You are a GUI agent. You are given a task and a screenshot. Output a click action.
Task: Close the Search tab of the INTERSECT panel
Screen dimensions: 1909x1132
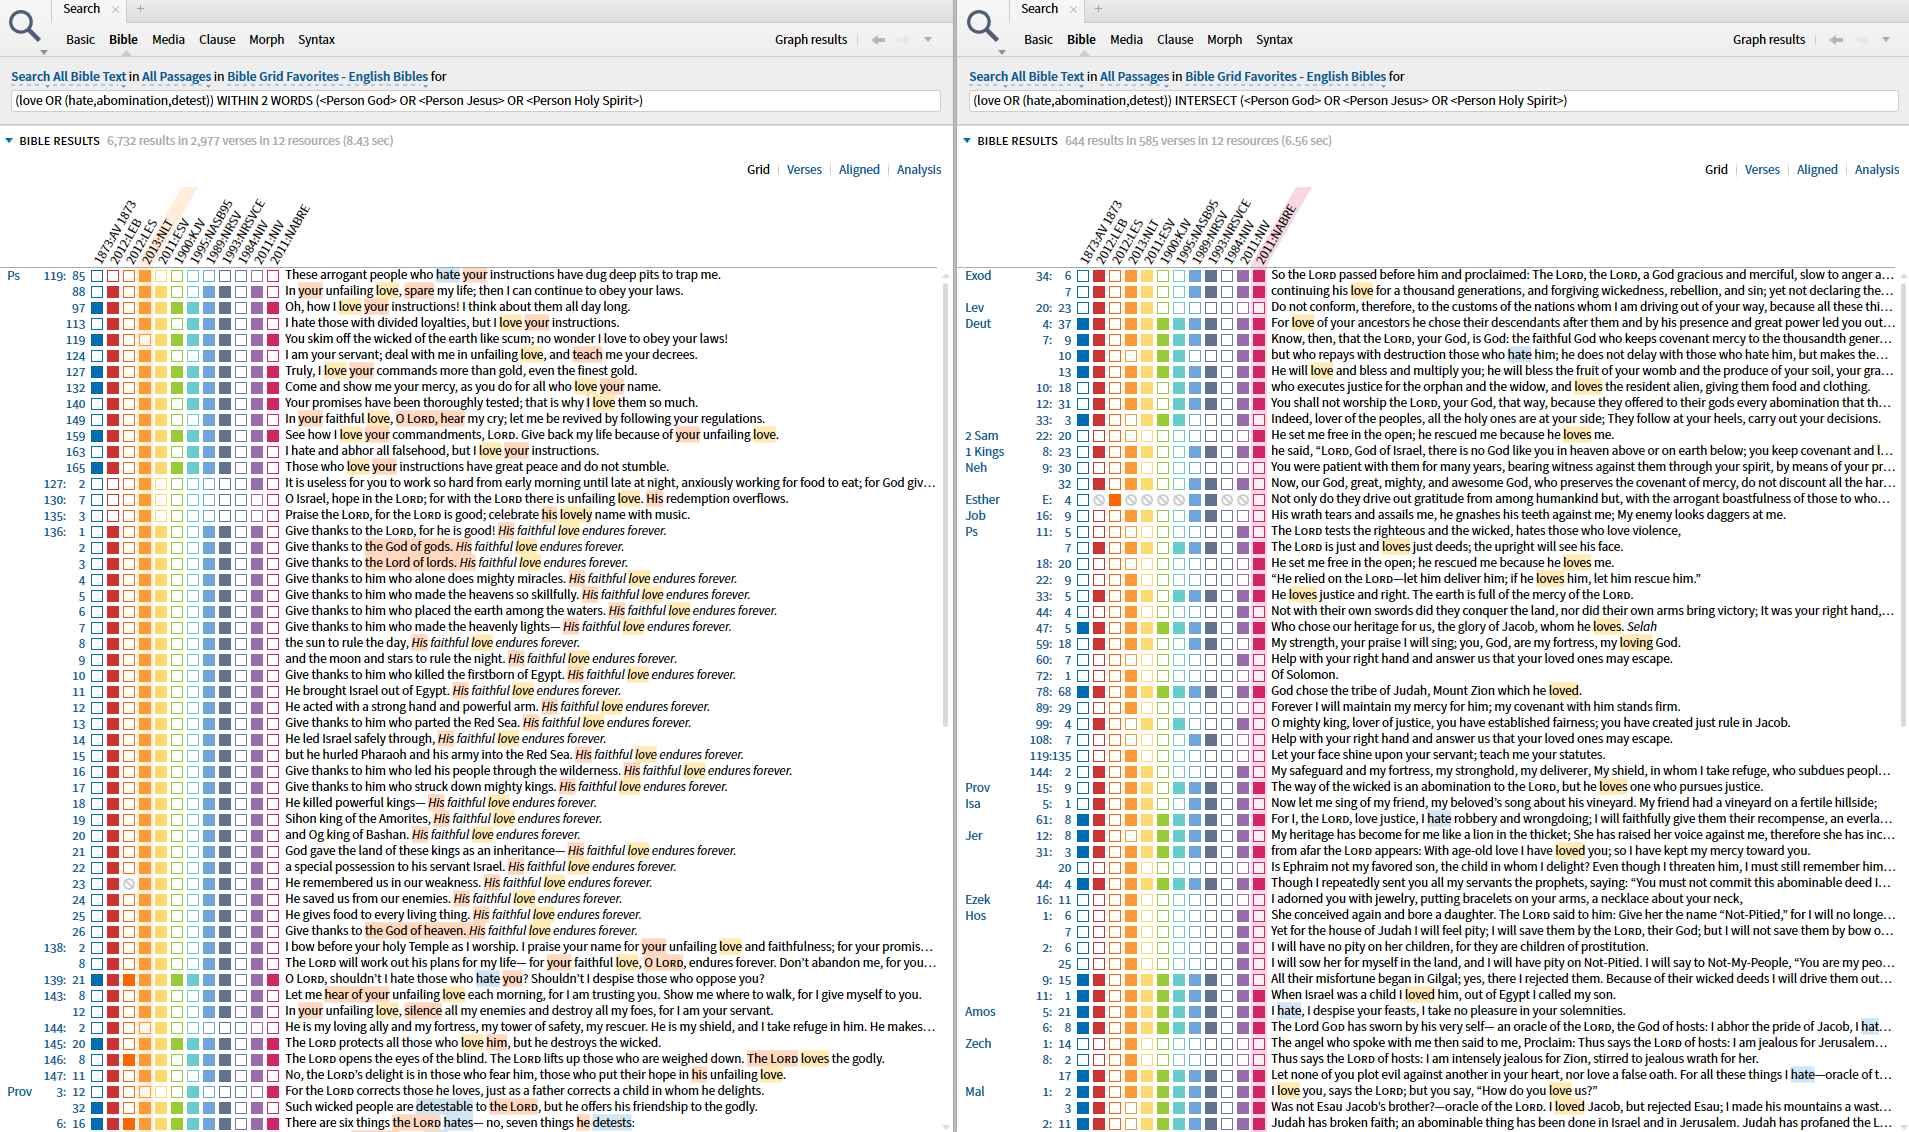pos(1073,9)
